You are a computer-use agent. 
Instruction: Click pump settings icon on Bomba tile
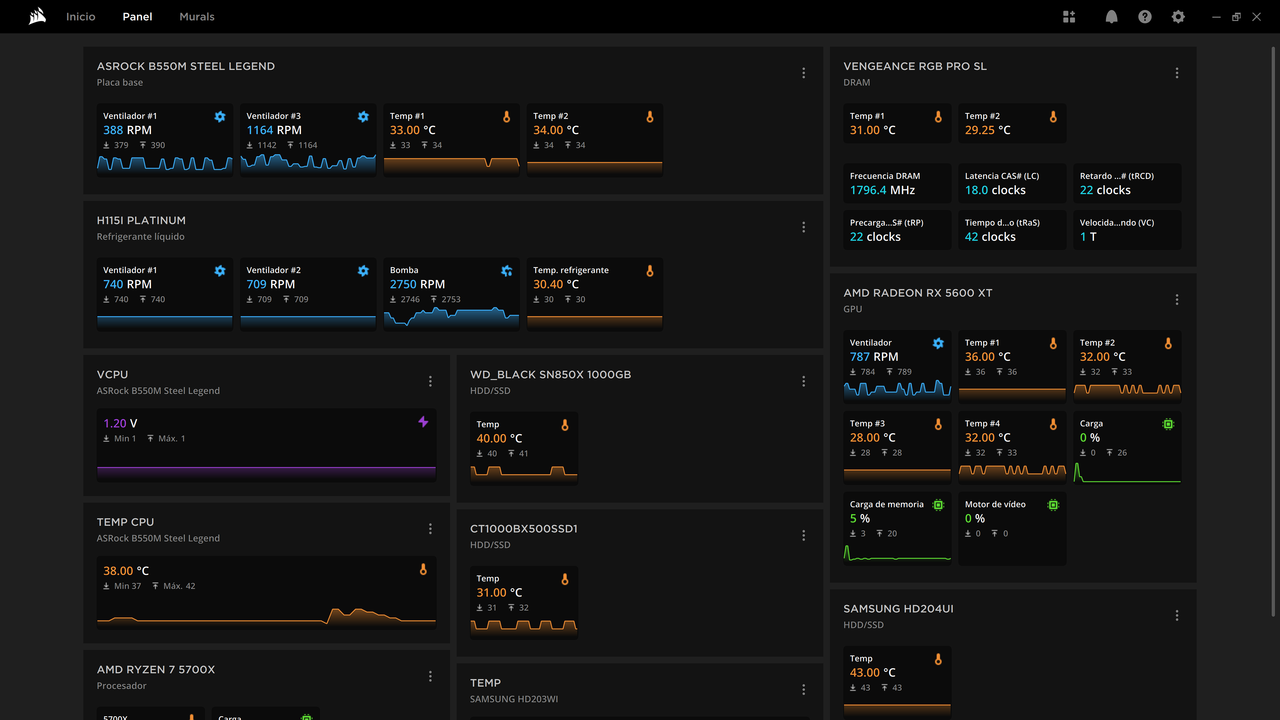click(x=507, y=271)
